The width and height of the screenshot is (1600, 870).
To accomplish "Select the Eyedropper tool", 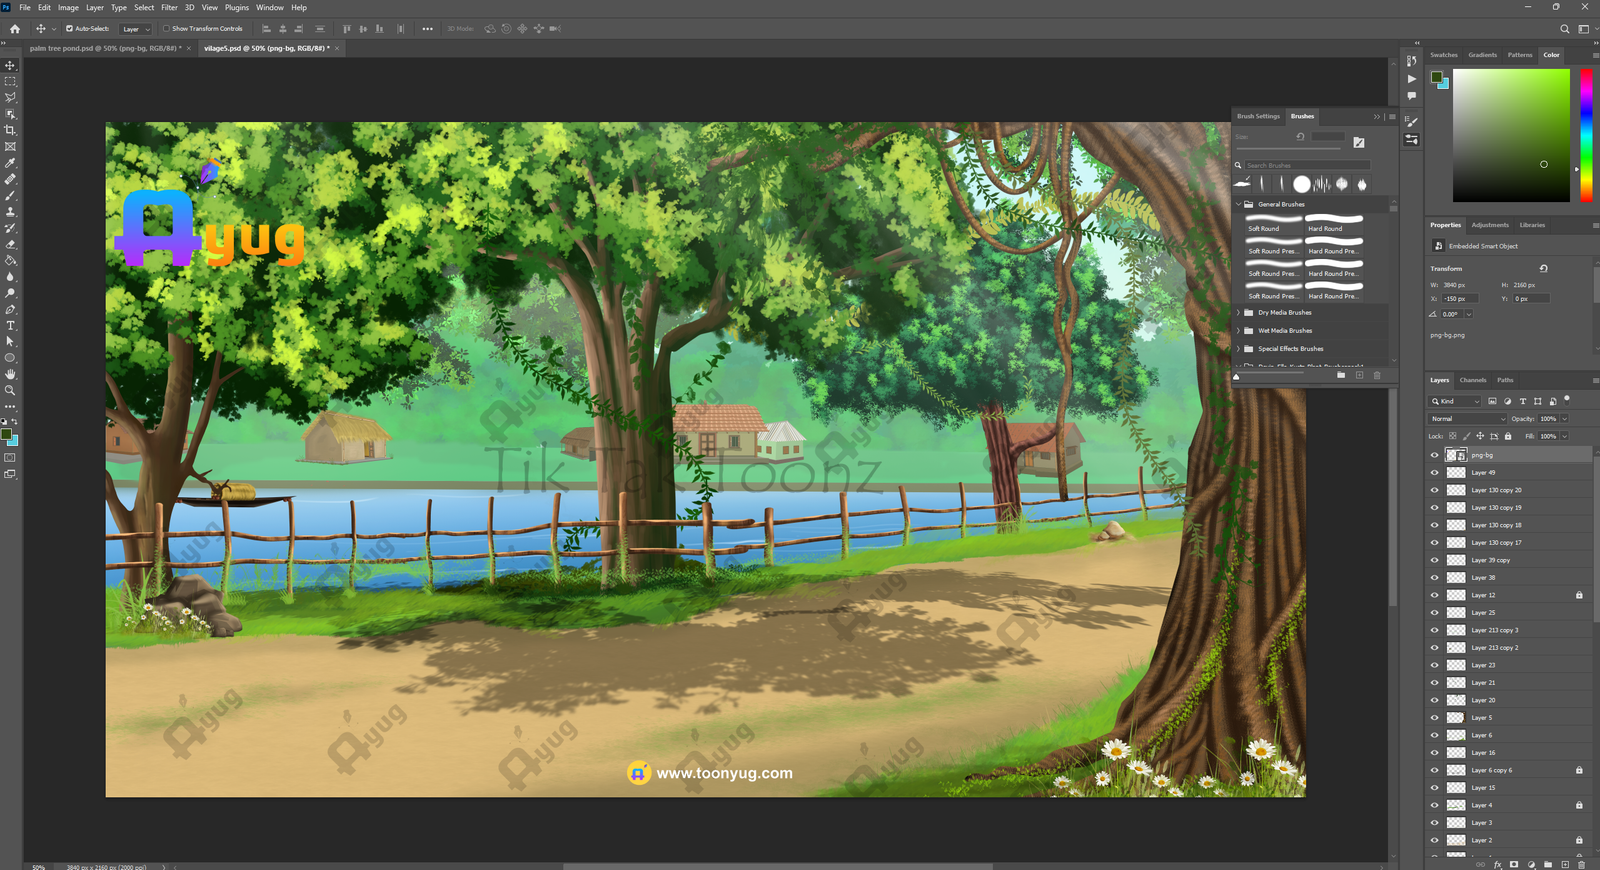I will coord(10,163).
